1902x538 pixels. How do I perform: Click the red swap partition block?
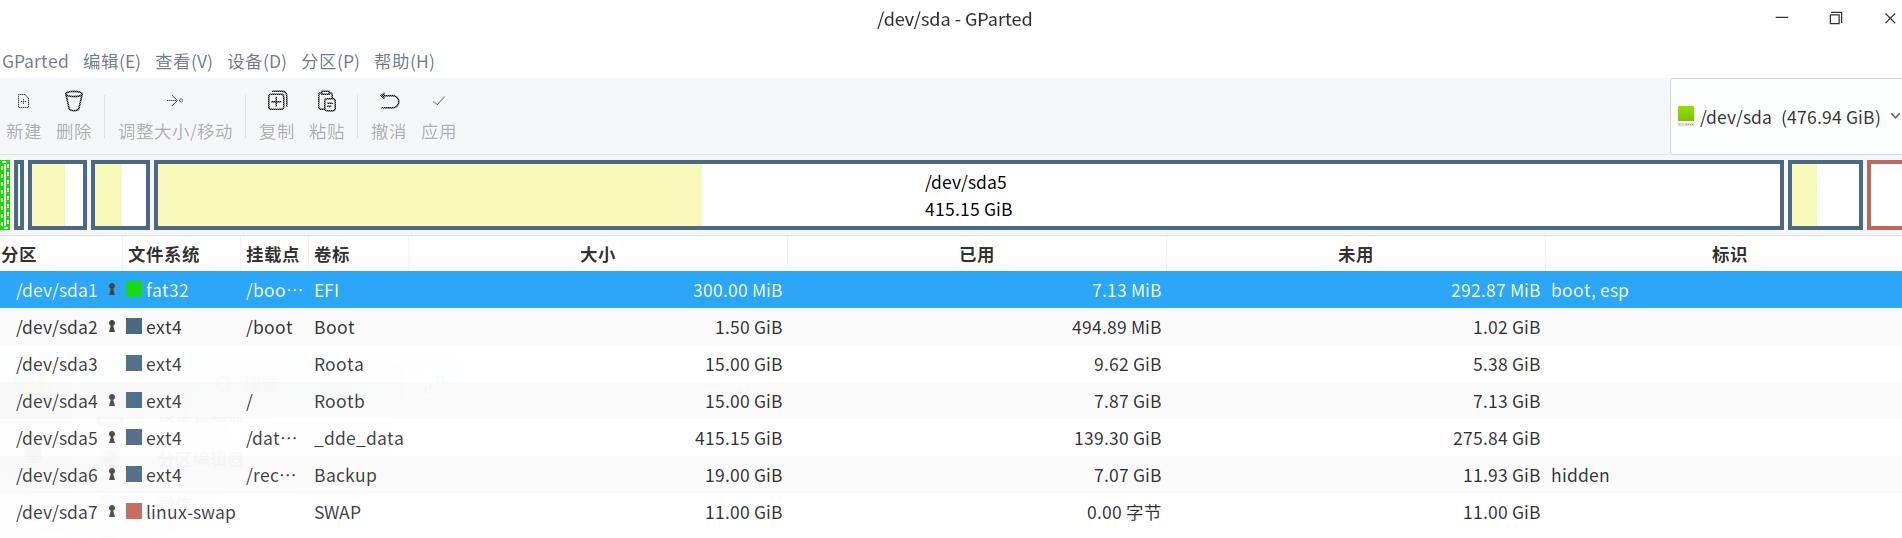(x=1885, y=195)
